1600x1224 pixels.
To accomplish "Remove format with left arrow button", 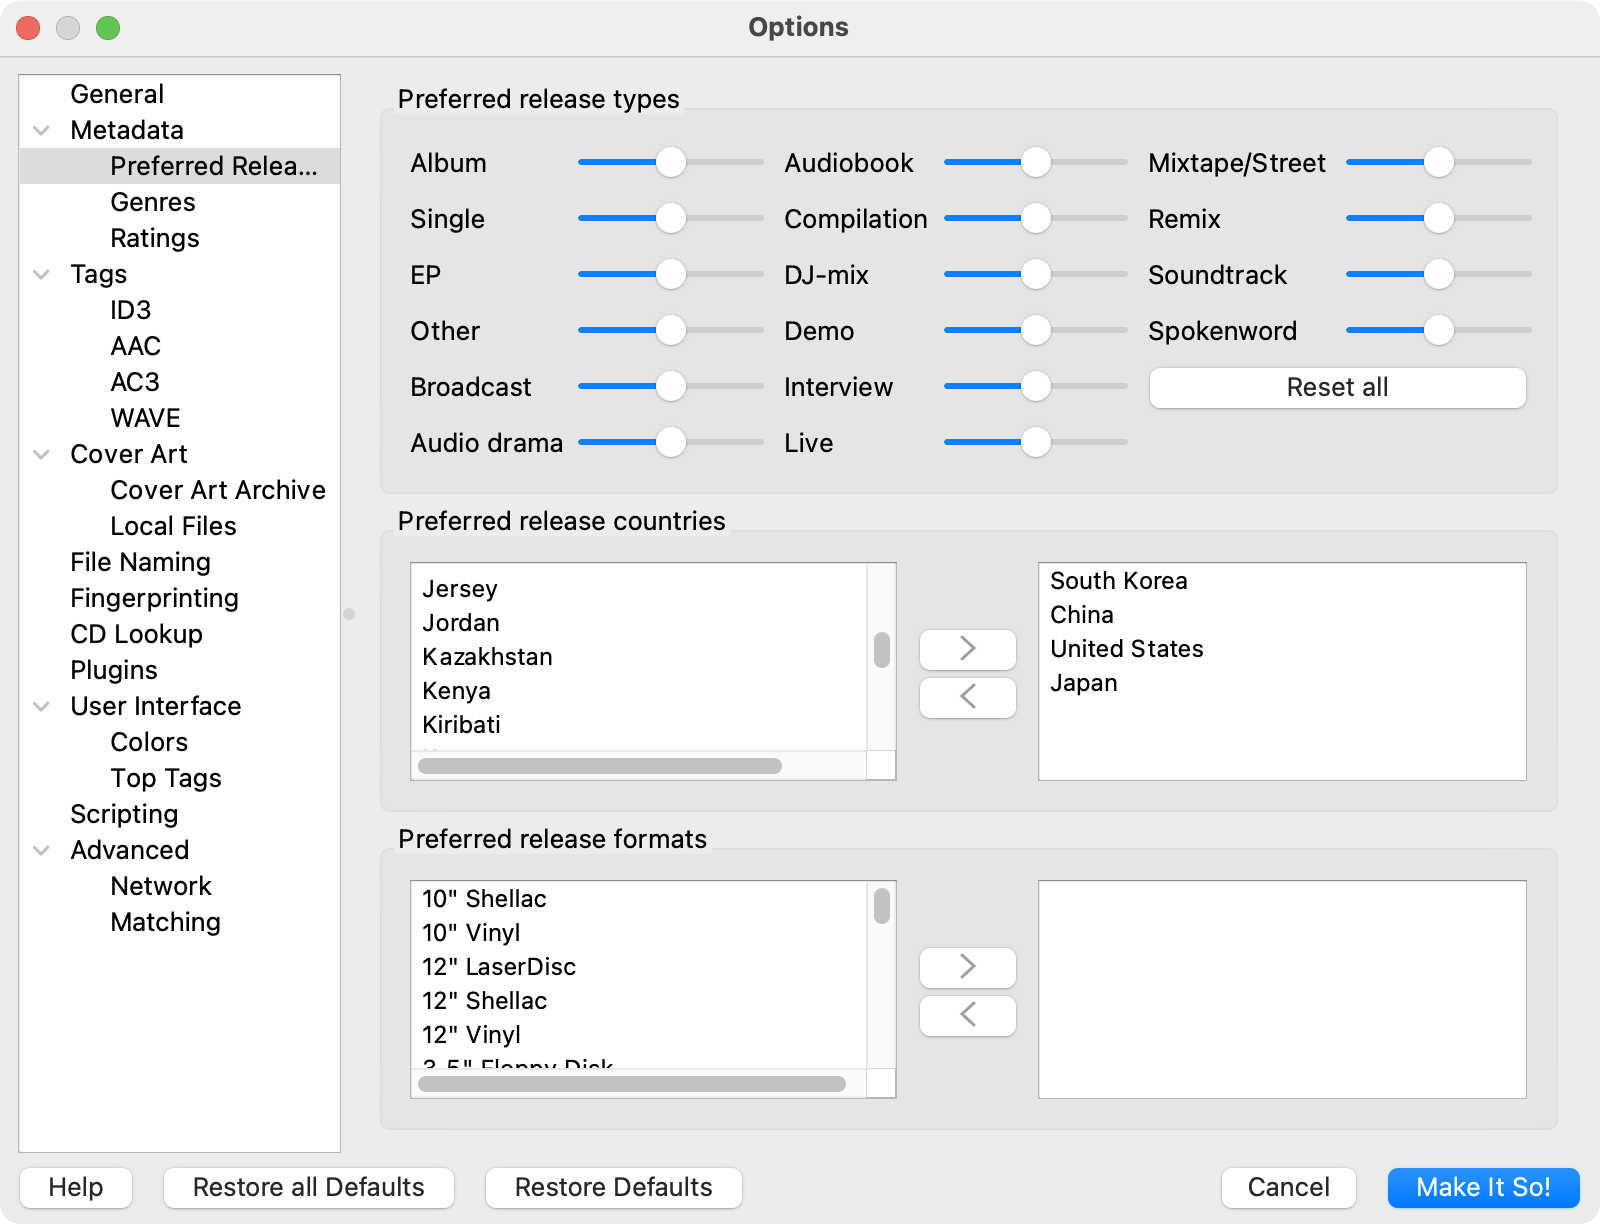I will click(x=967, y=1015).
